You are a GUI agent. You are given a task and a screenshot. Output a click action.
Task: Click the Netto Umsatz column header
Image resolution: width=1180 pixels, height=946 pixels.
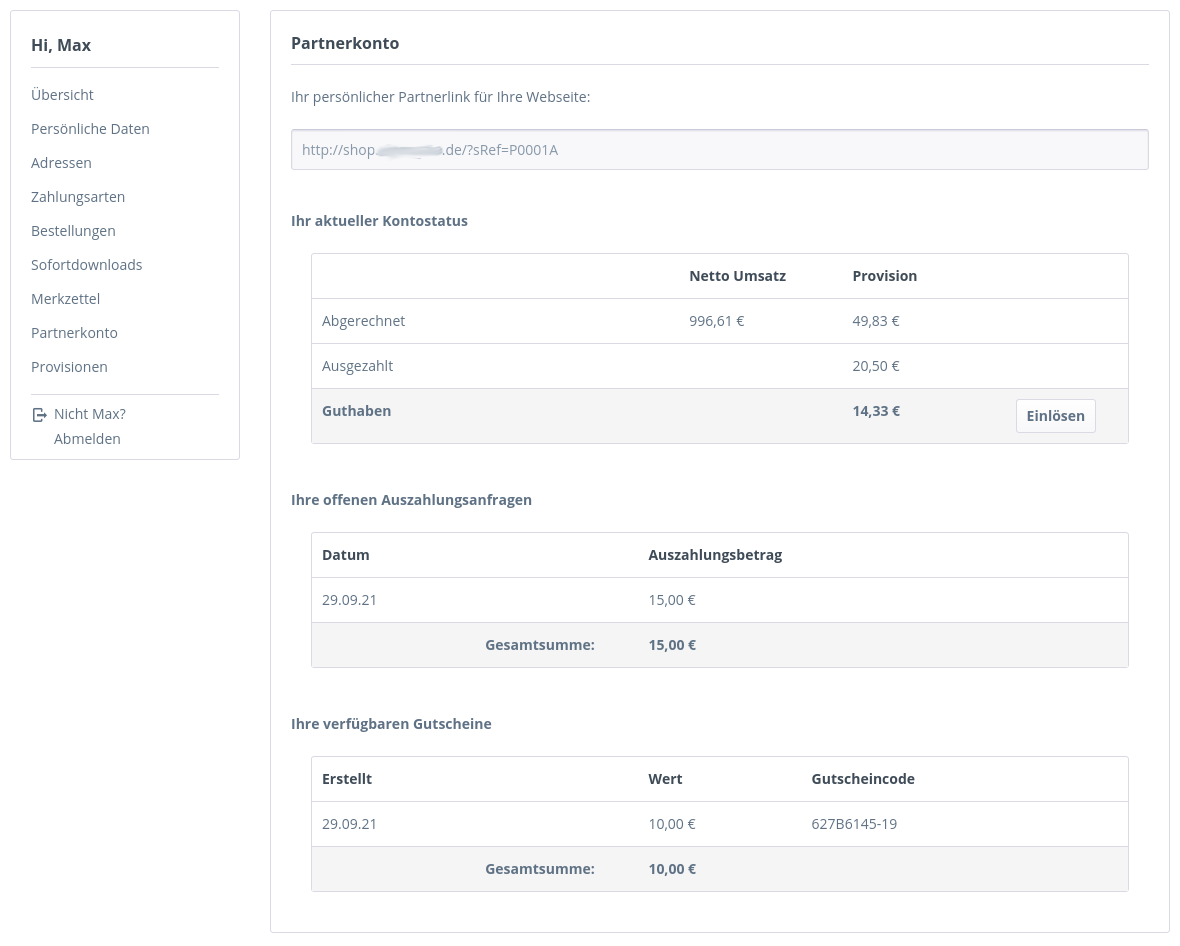pyautogui.click(x=737, y=276)
